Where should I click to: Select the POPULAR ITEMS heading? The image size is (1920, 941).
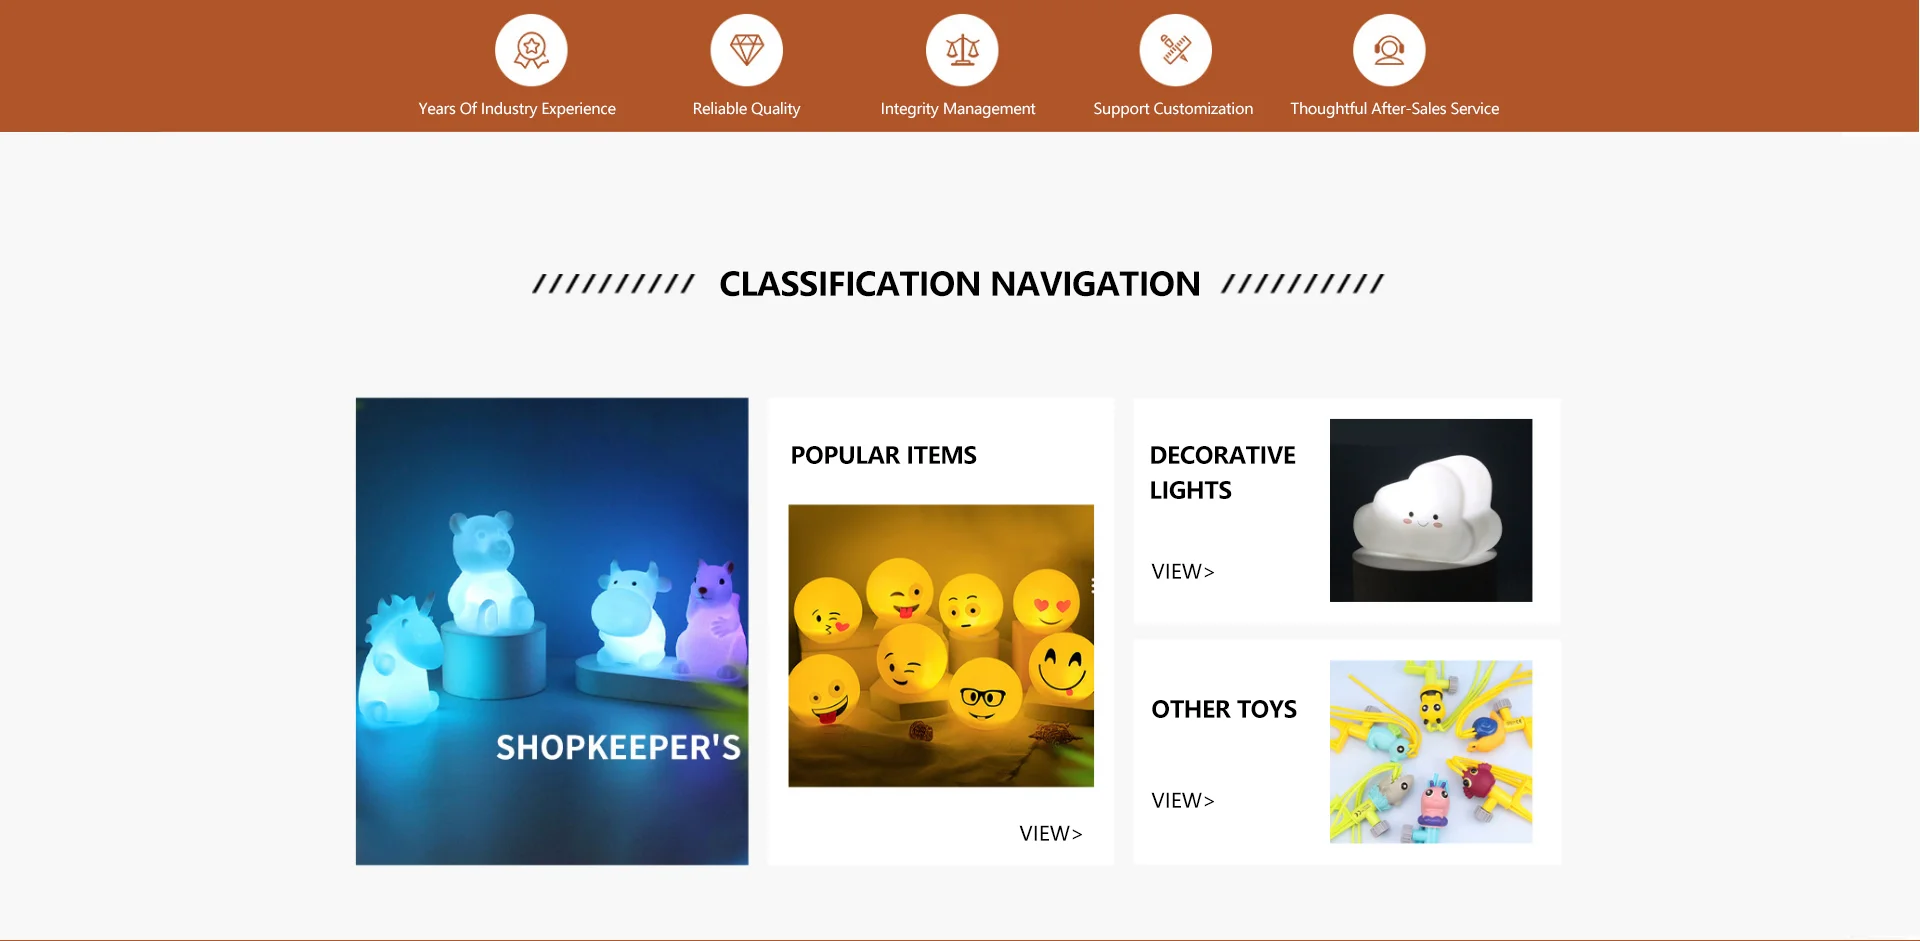[x=883, y=455]
